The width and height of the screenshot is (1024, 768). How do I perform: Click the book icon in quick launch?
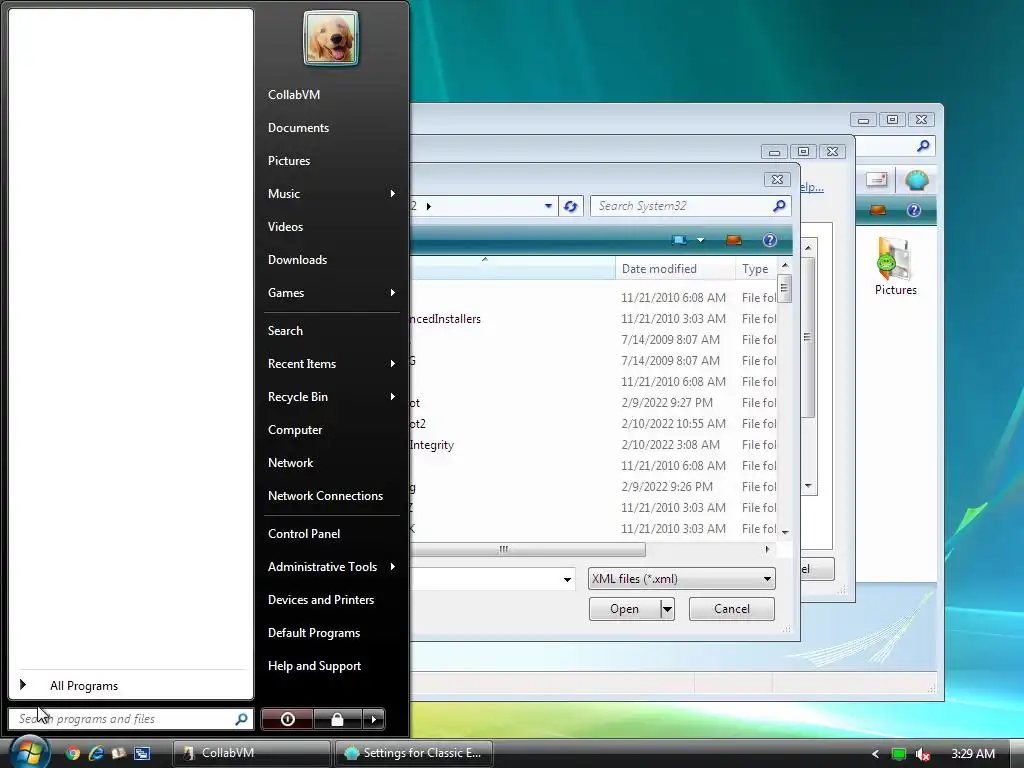coord(119,753)
